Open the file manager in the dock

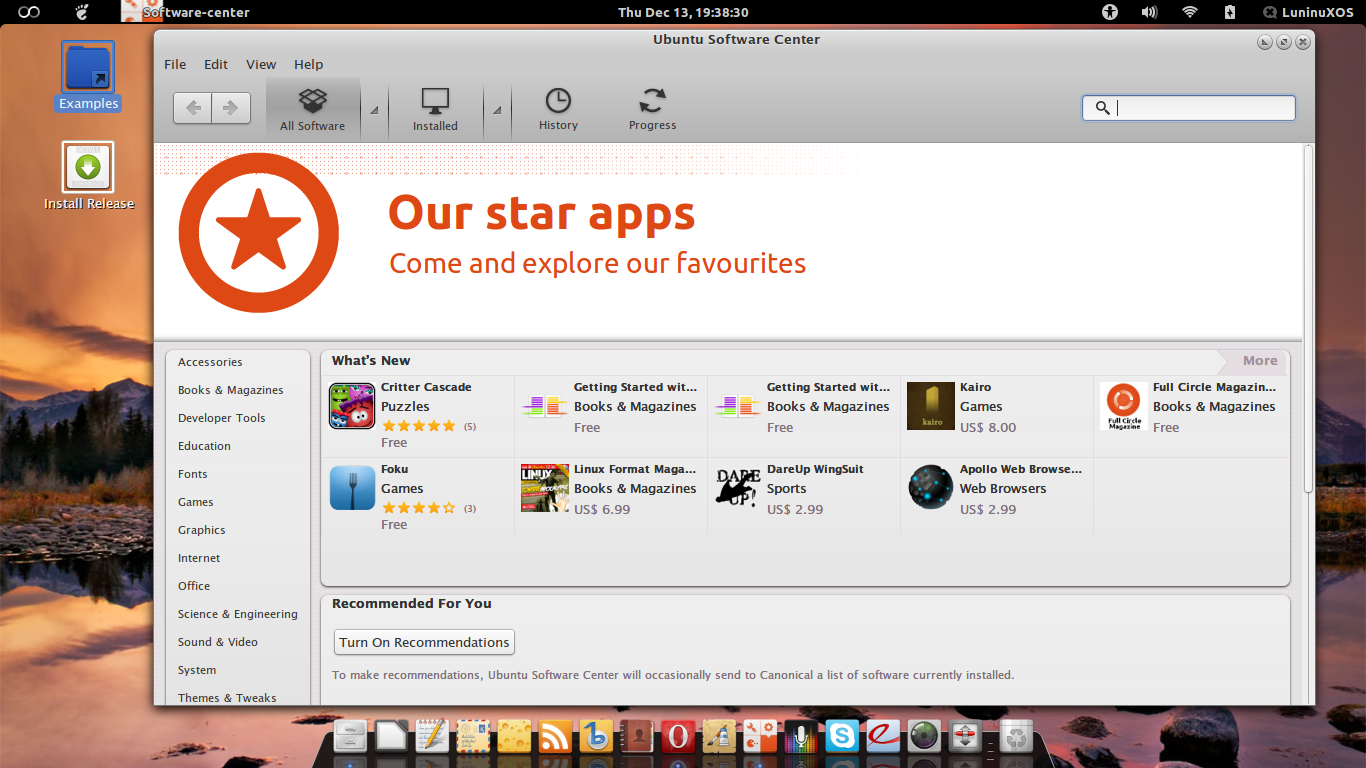click(x=350, y=736)
